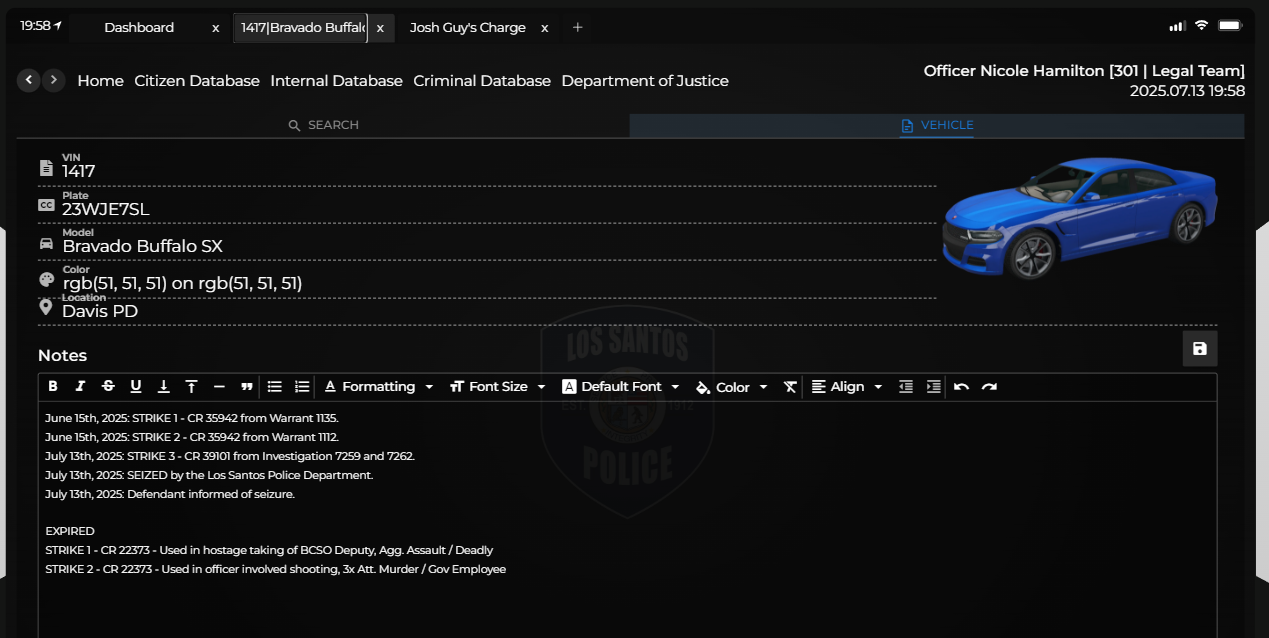
Task: Go back with the left arrow button
Action: pyautogui.click(x=29, y=80)
